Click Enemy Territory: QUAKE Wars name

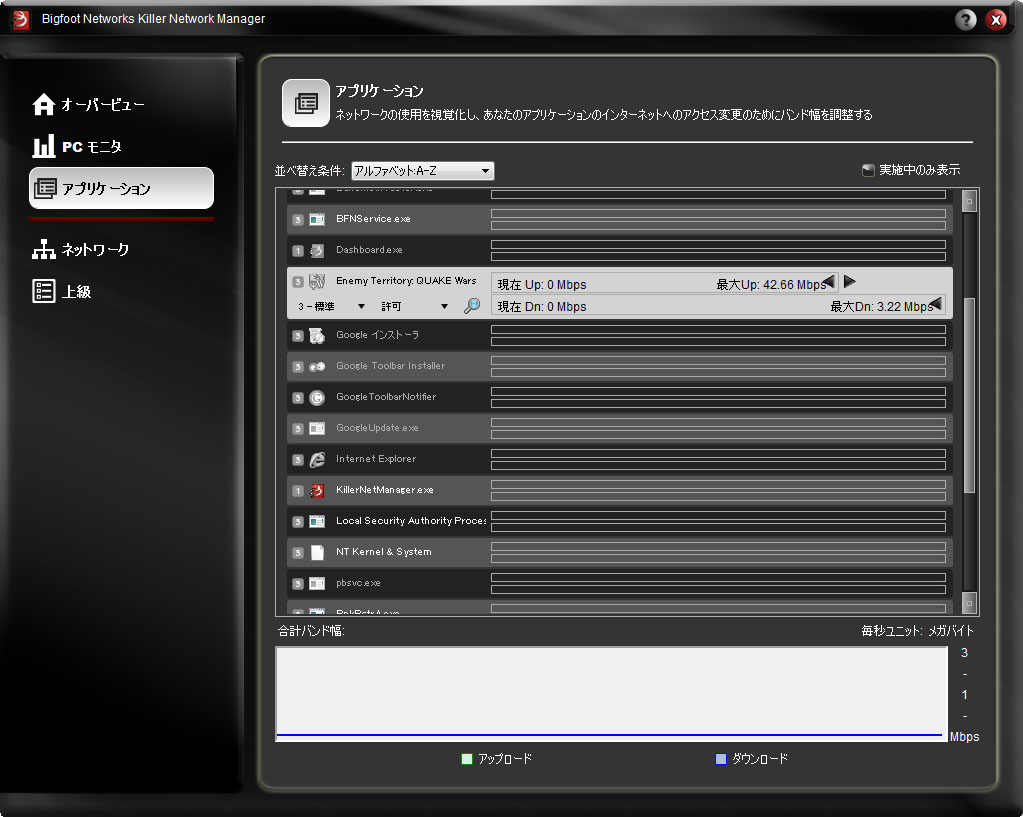pyautogui.click(x=406, y=281)
